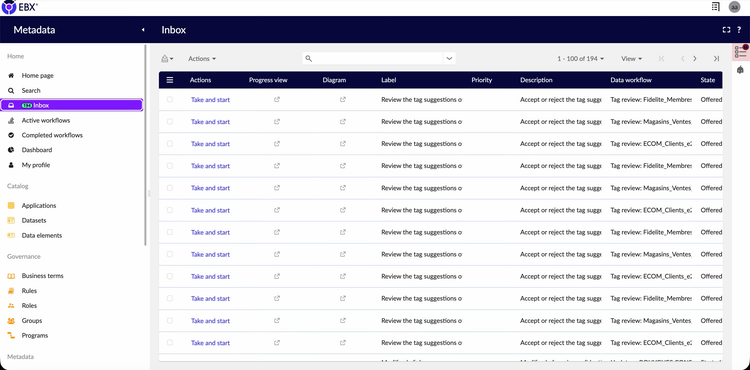Open Data elements in Catalog
The height and width of the screenshot is (370, 750).
tap(42, 235)
